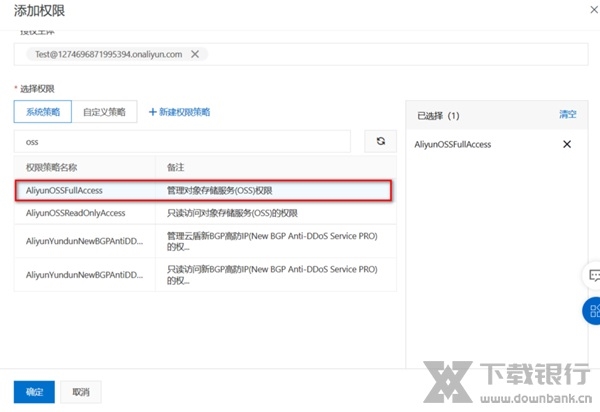Click the 已选择 (1) heading

(438, 116)
